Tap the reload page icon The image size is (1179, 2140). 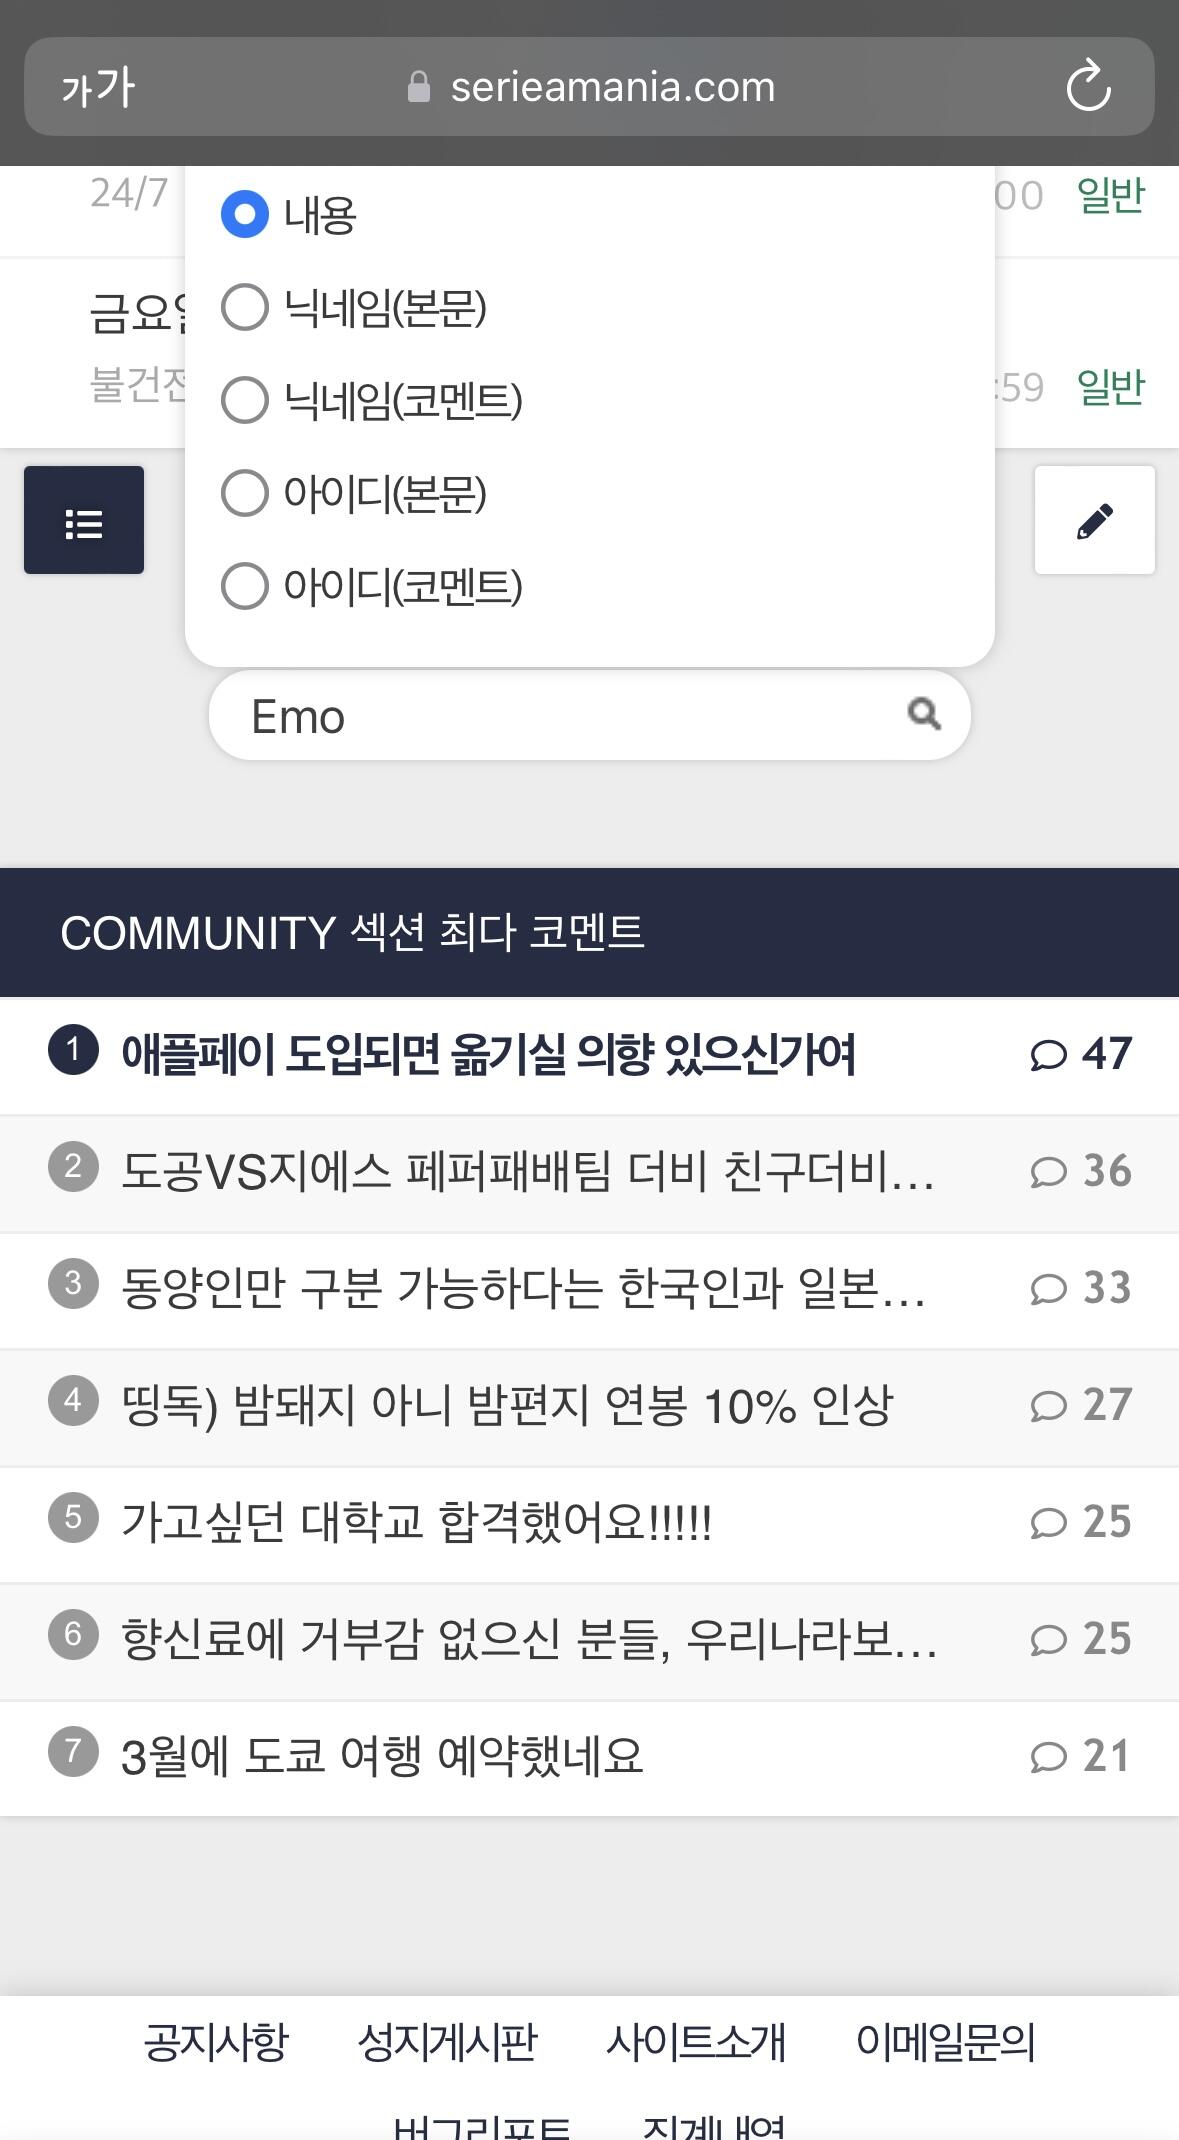point(1088,87)
